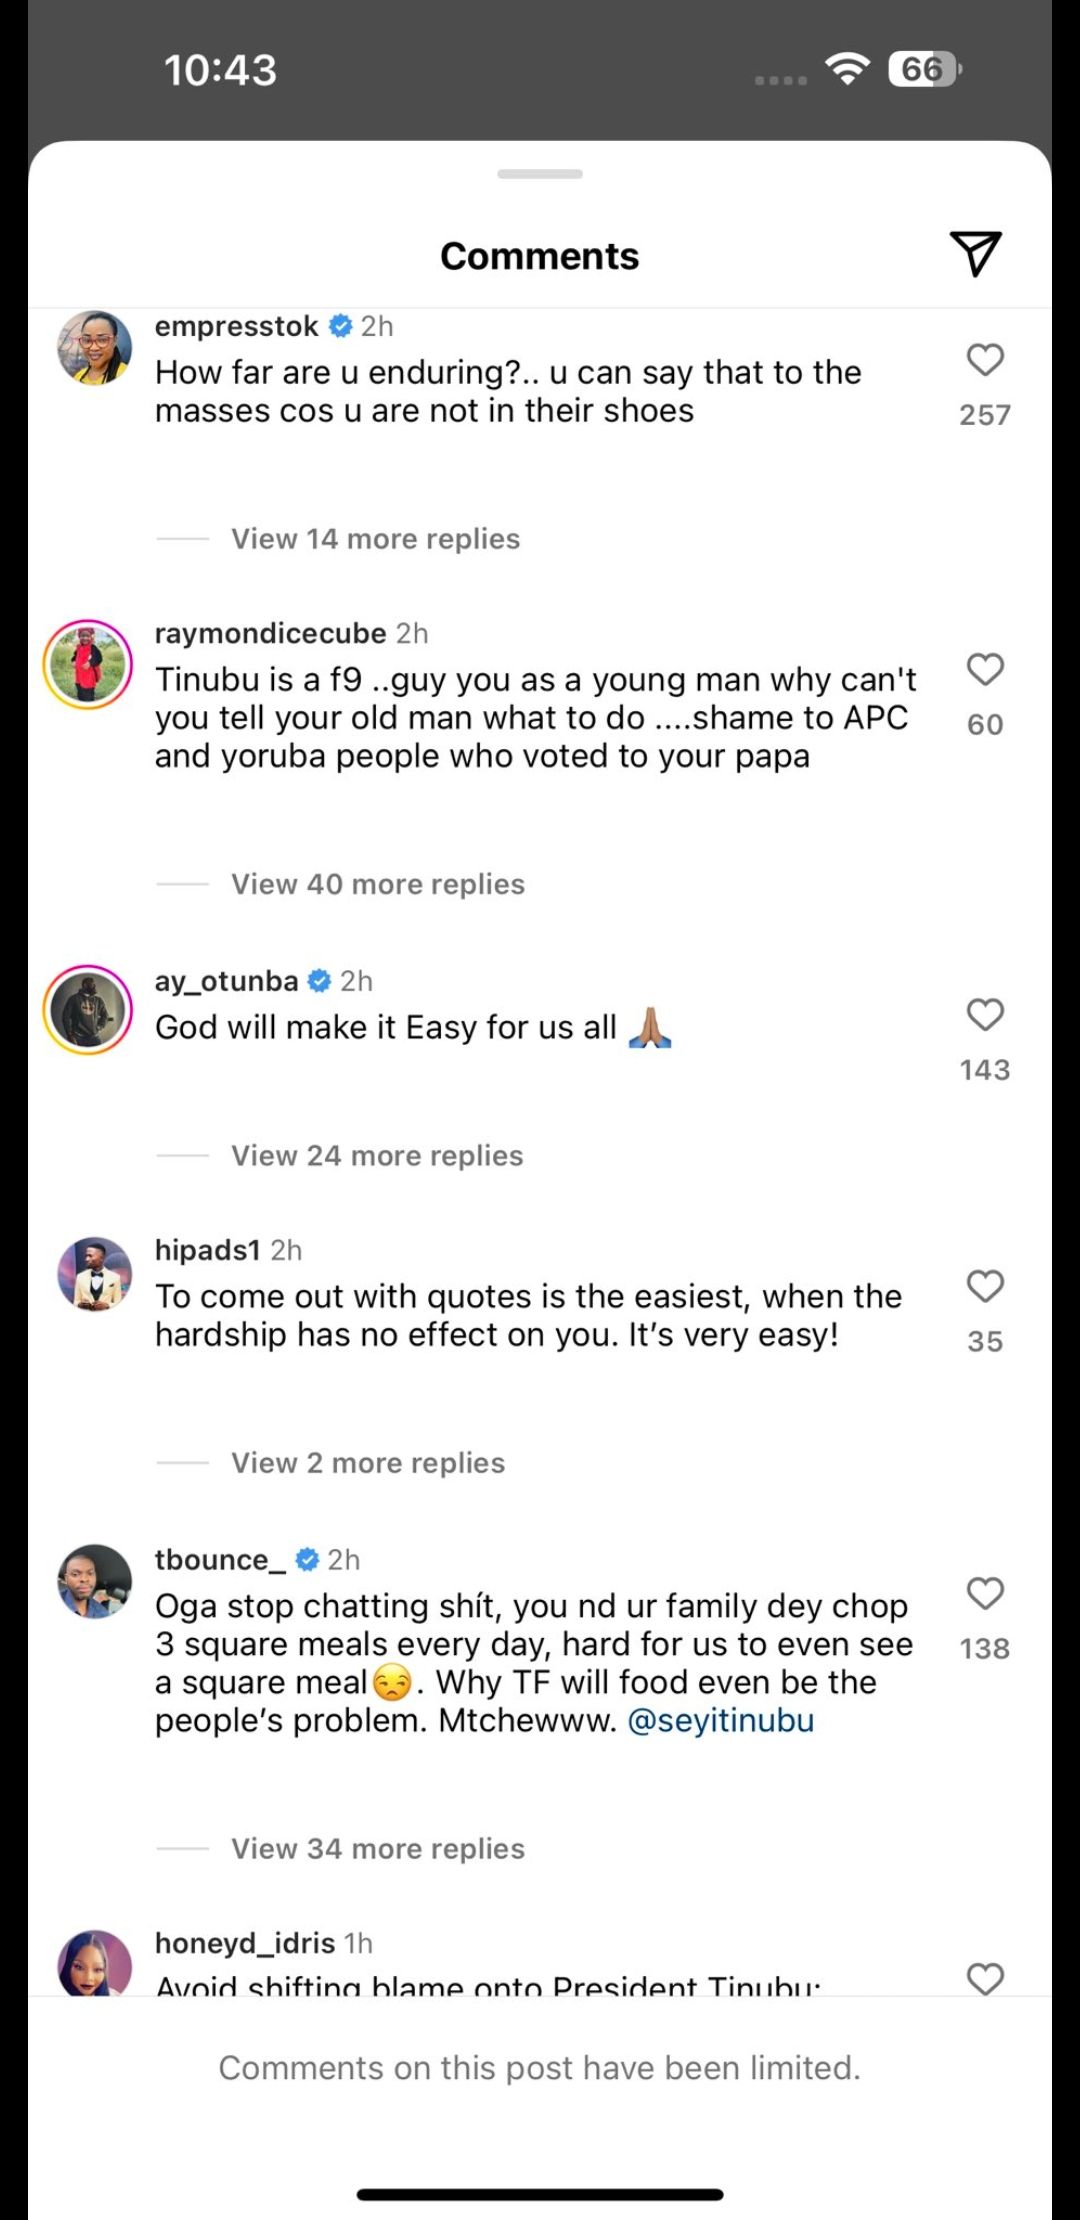Image resolution: width=1080 pixels, height=2220 pixels.
Task: Like raymondicecube's comment with the heart
Action: pos(985,669)
